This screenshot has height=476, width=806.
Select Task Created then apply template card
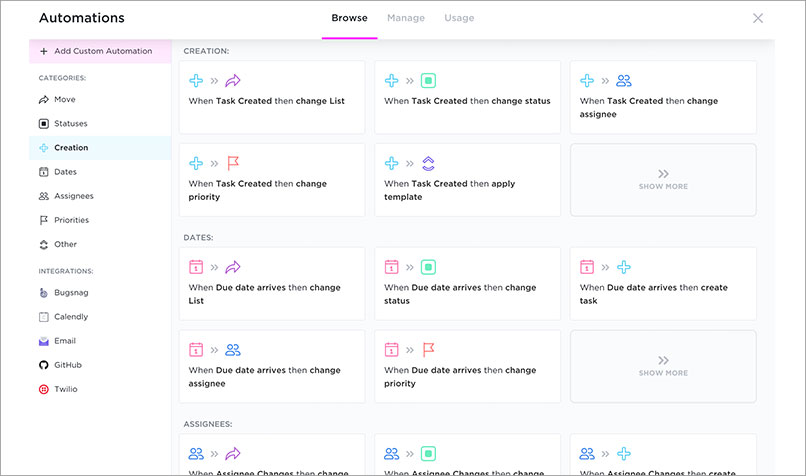pyautogui.click(x=467, y=180)
